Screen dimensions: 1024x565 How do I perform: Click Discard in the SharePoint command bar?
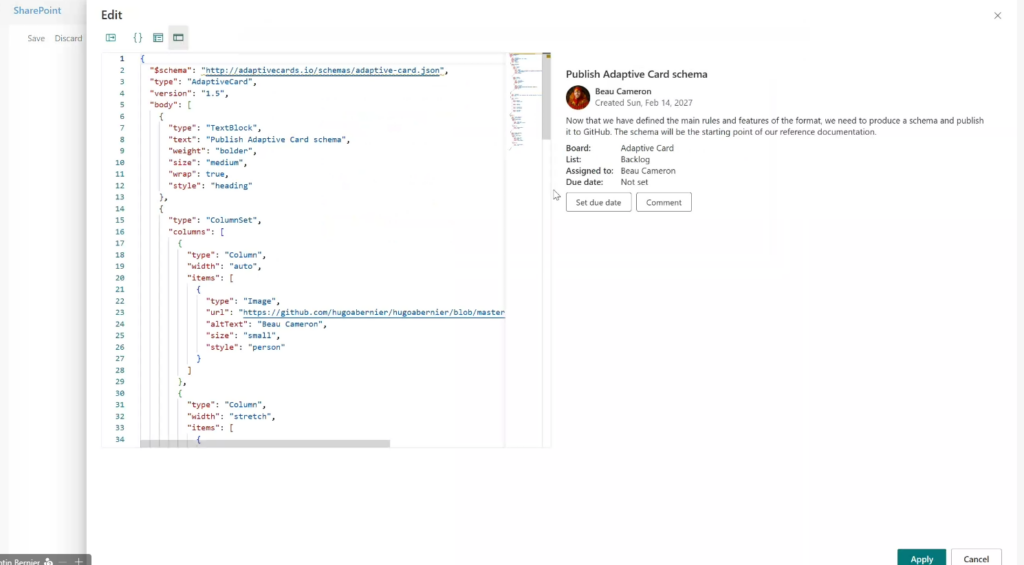pyautogui.click(x=69, y=38)
